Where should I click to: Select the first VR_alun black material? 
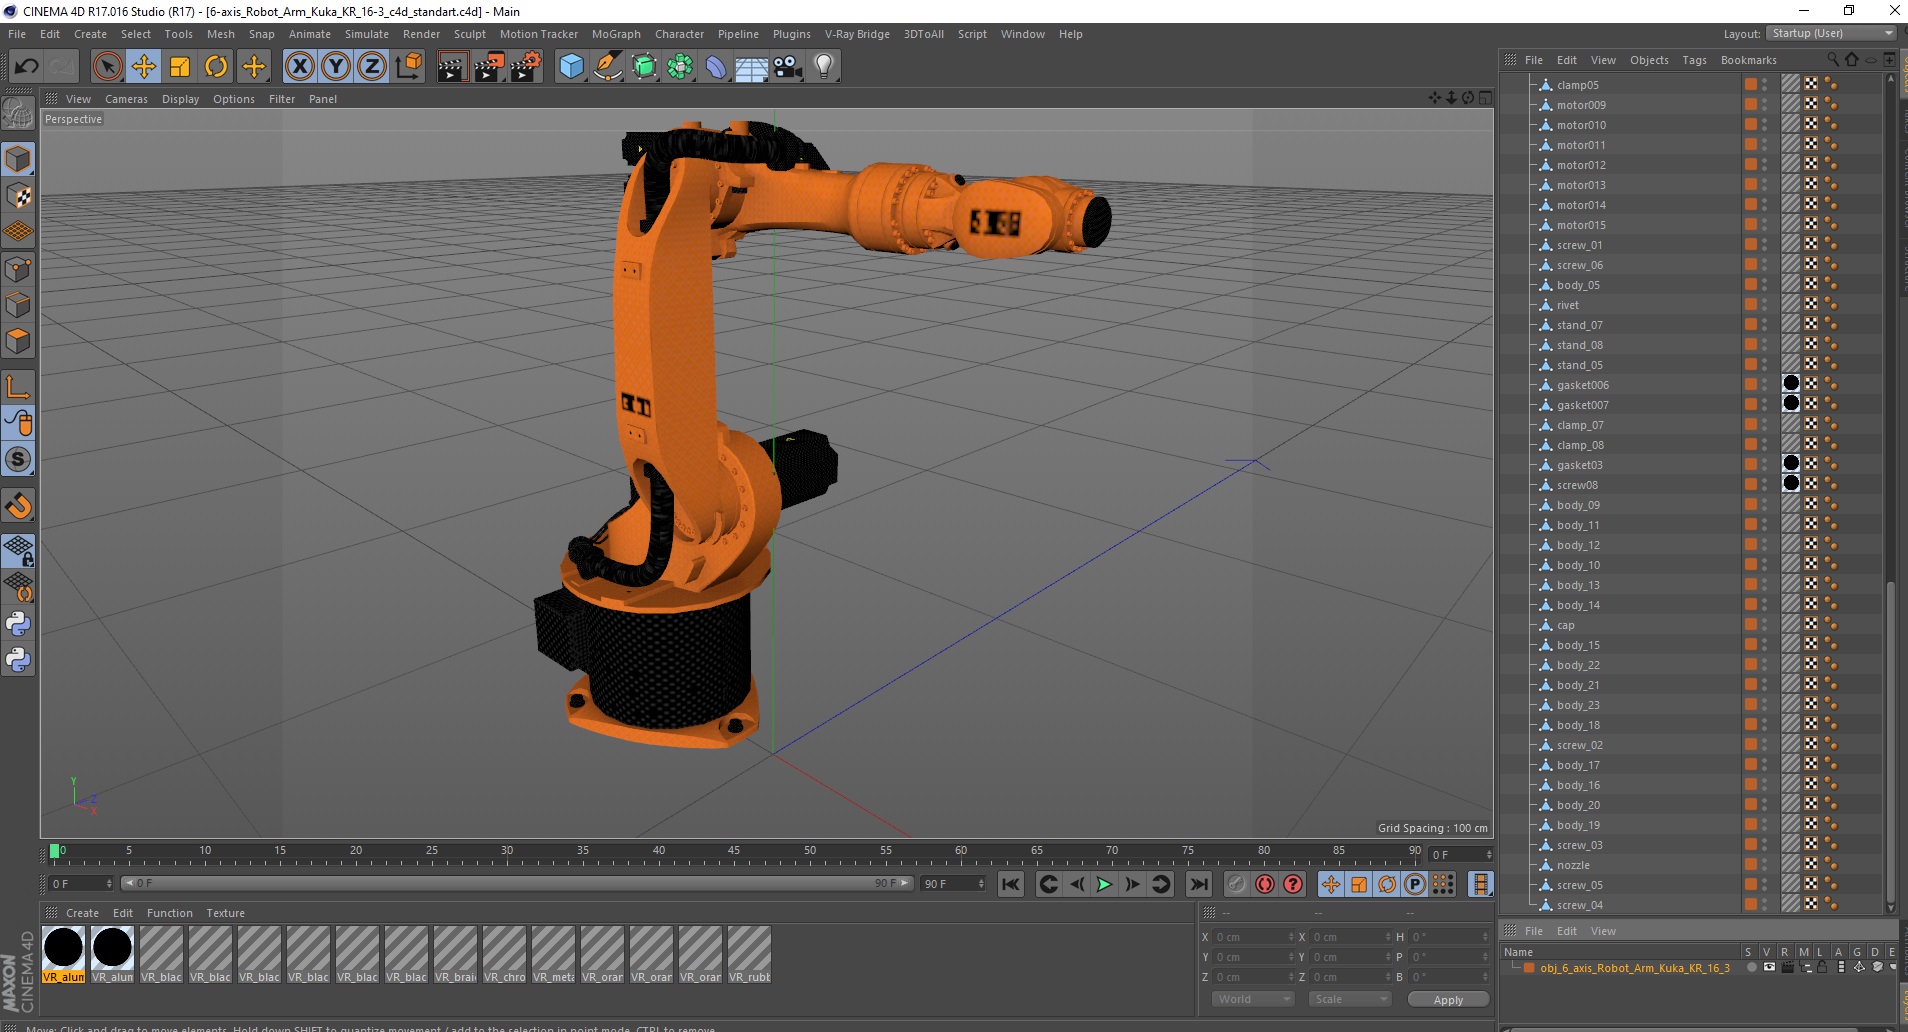click(x=63, y=954)
